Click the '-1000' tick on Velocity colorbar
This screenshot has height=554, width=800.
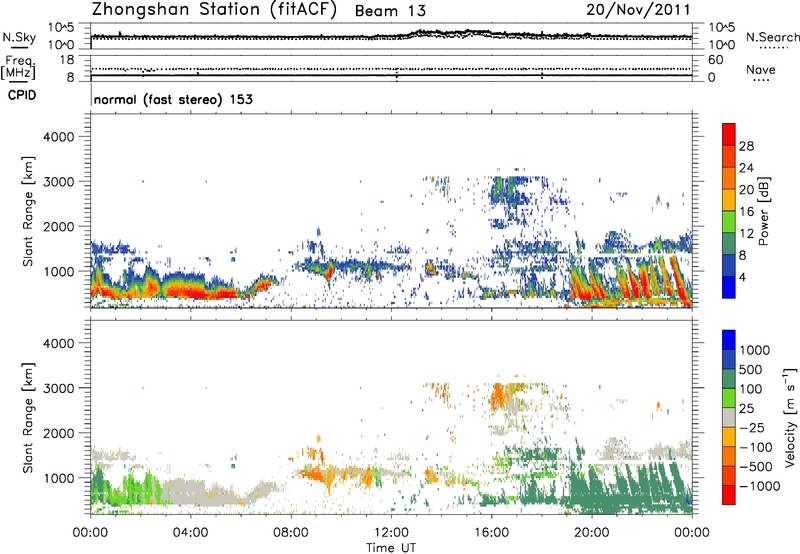point(759,486)
